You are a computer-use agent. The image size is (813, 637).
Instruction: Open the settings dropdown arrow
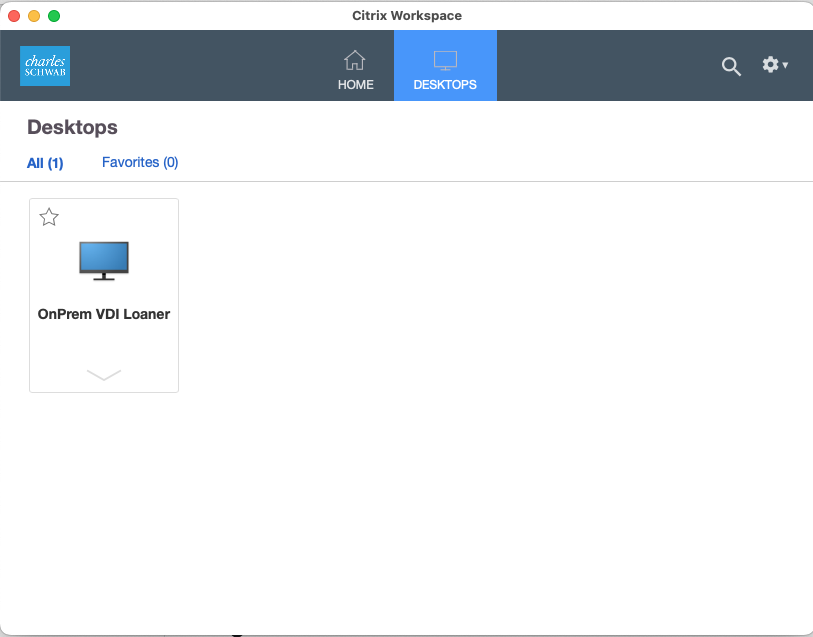click(784, 66)
